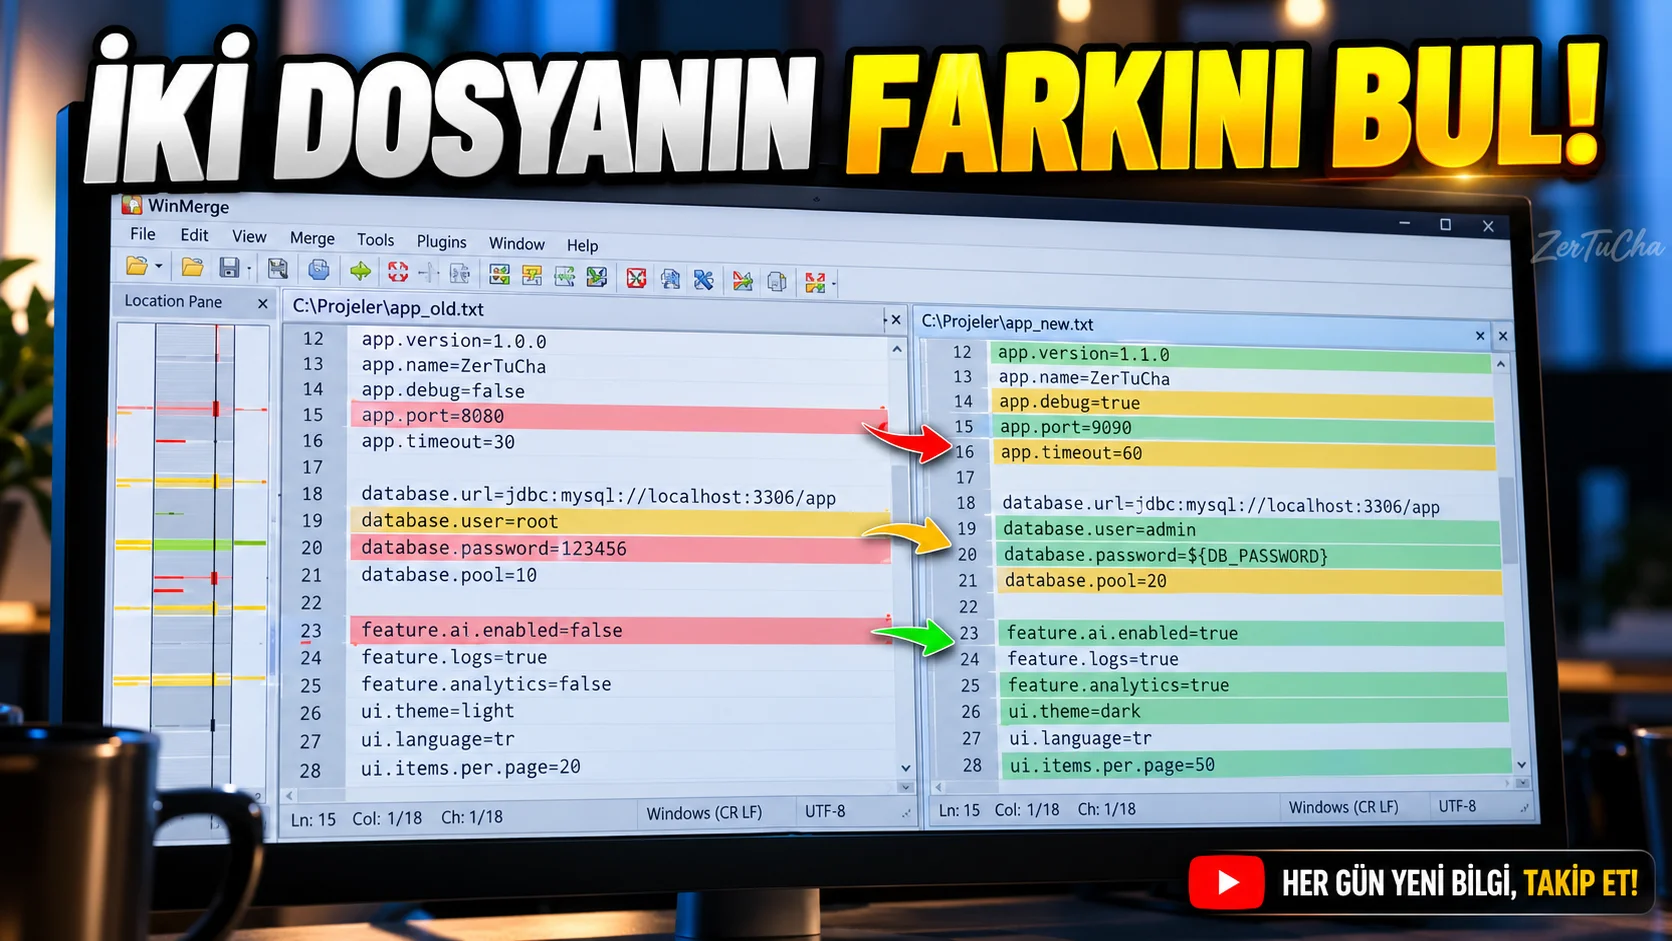Open the Window menu

pyautogui.click(x=516, y=244)
